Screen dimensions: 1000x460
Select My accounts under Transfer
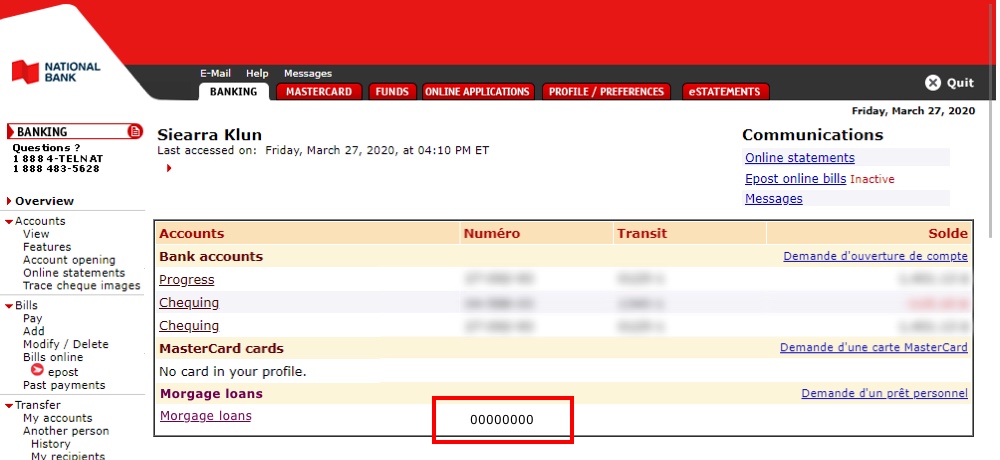[57, 418]
